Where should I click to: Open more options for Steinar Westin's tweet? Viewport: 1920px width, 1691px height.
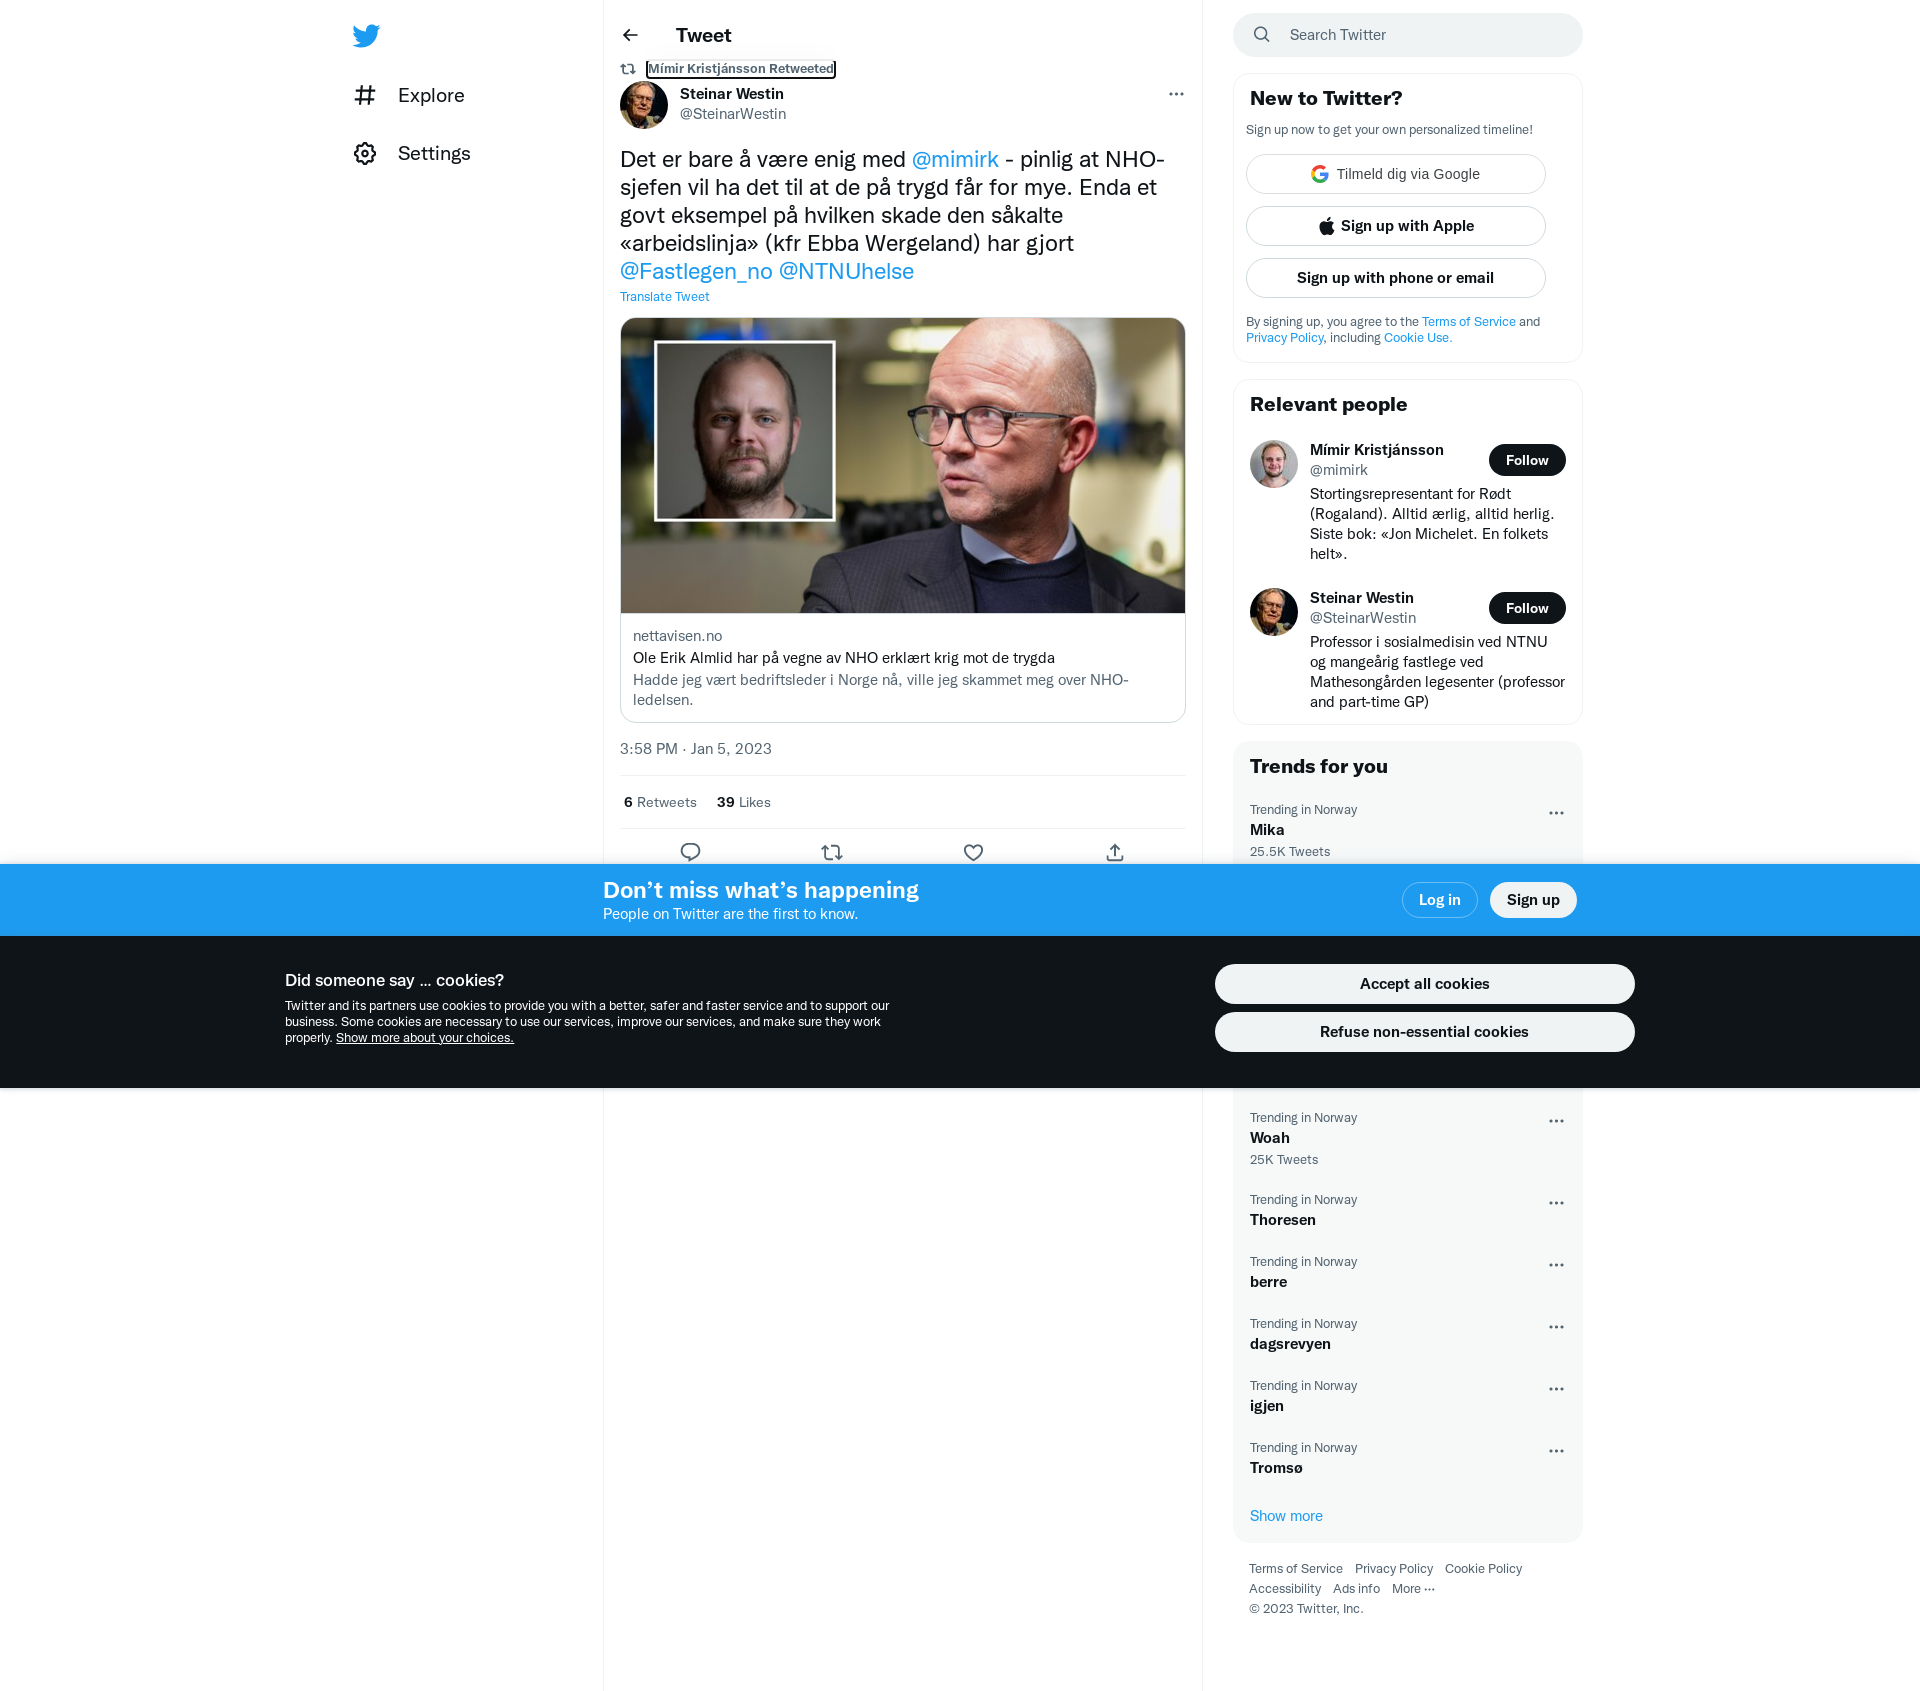tap(1176, 94)
